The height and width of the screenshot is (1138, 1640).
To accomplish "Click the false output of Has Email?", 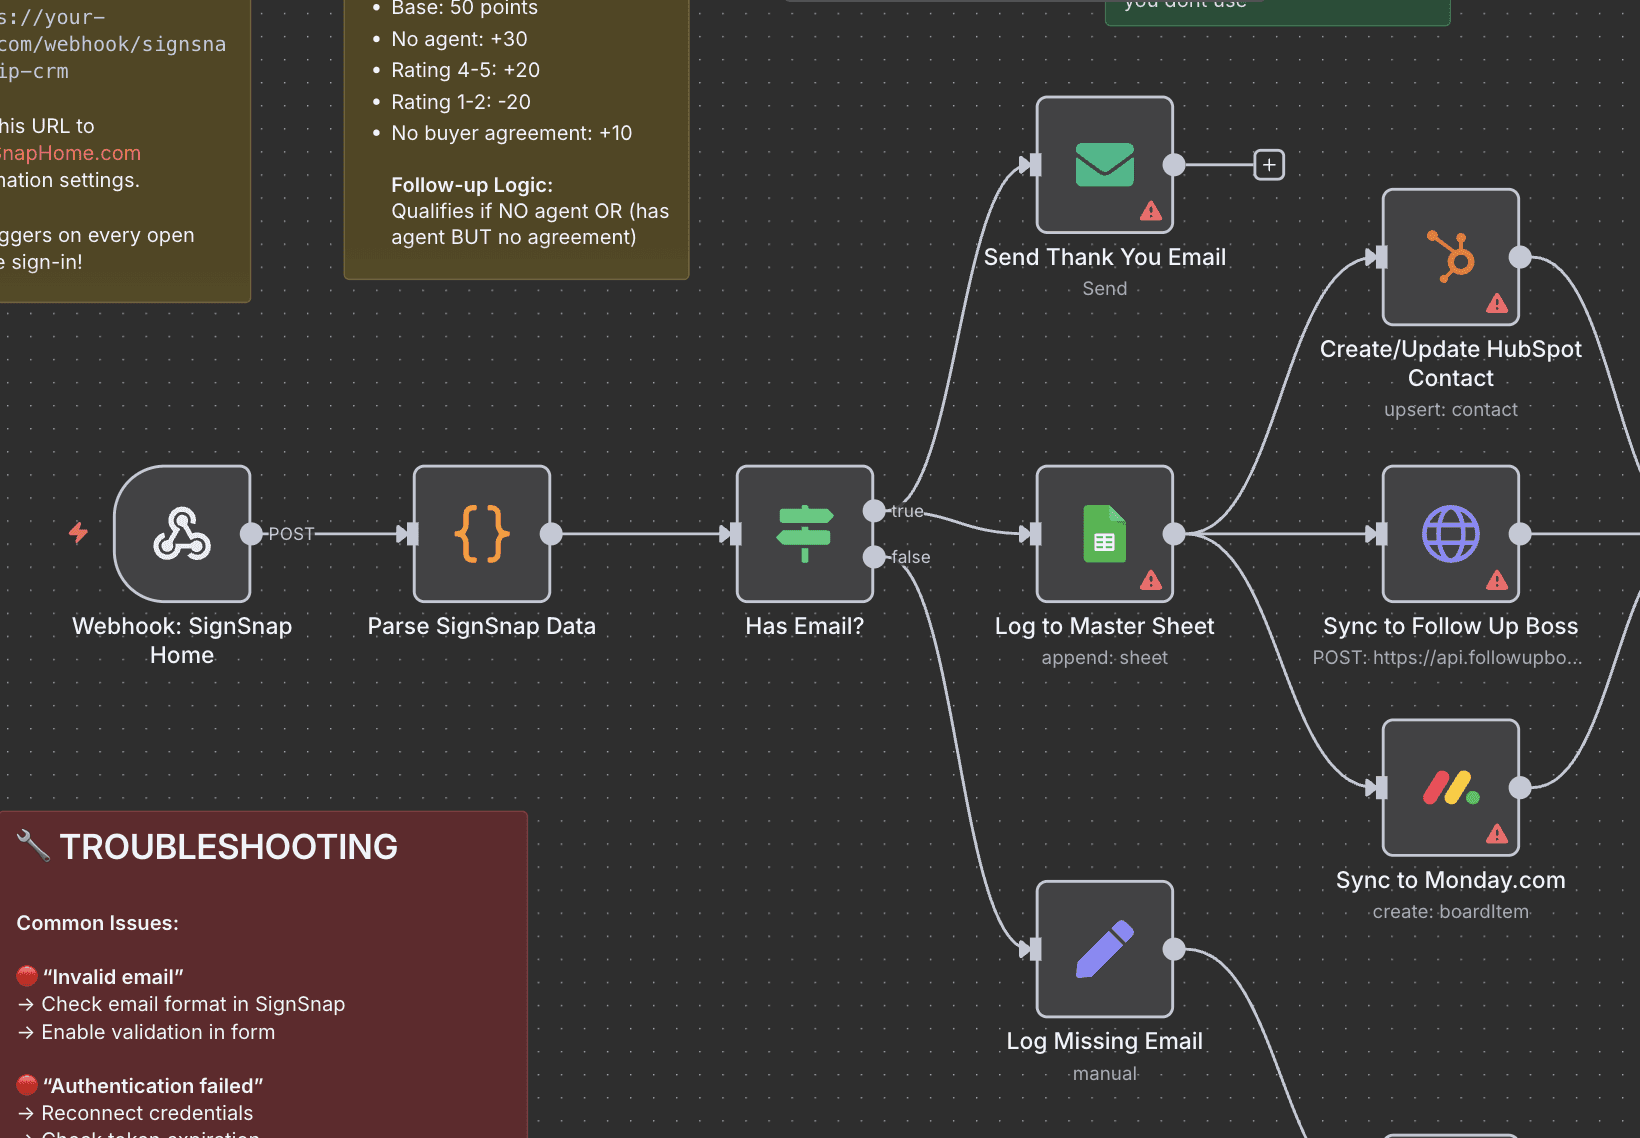I will [874, 557].
